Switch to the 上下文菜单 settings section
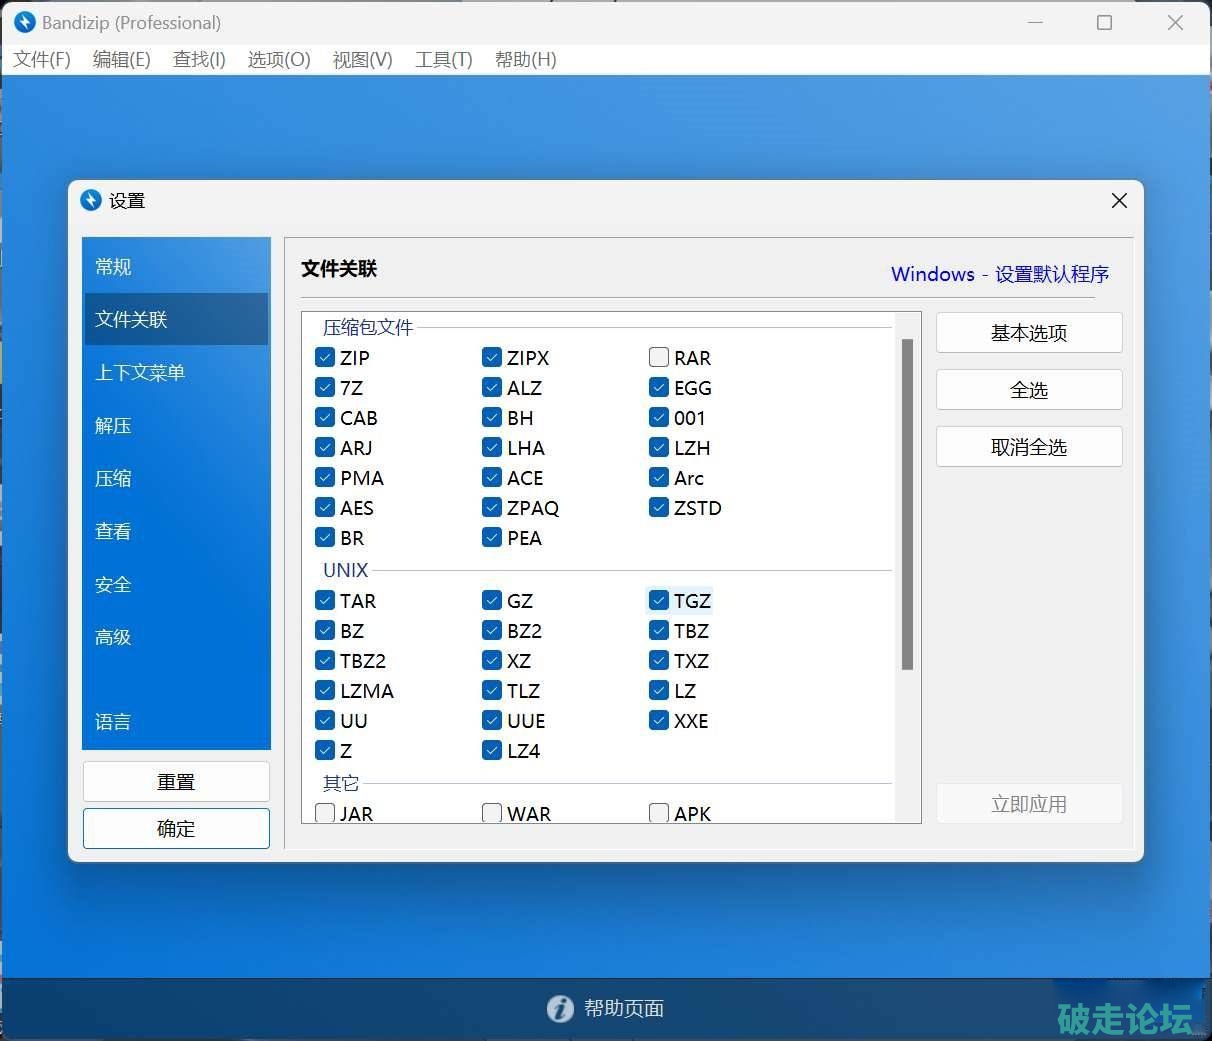Image resolution: width=1212 pixels, height=1041 pixels. pos(140,372)
